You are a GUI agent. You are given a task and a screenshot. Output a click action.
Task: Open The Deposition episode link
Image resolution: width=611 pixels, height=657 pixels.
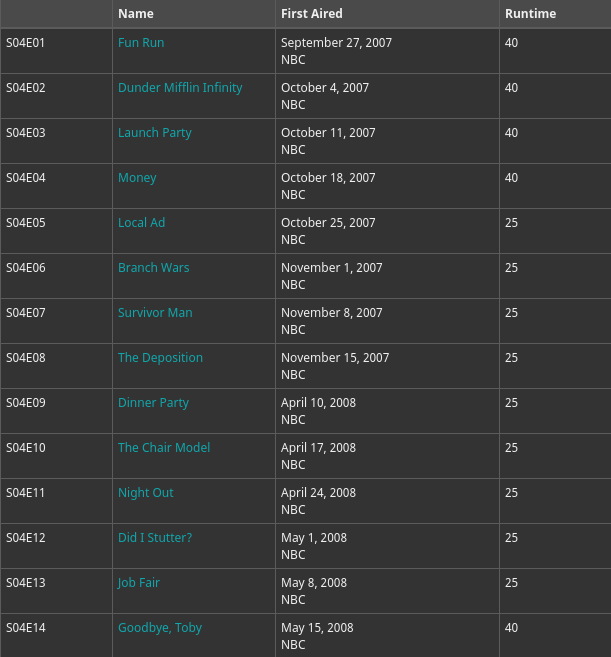160,358
